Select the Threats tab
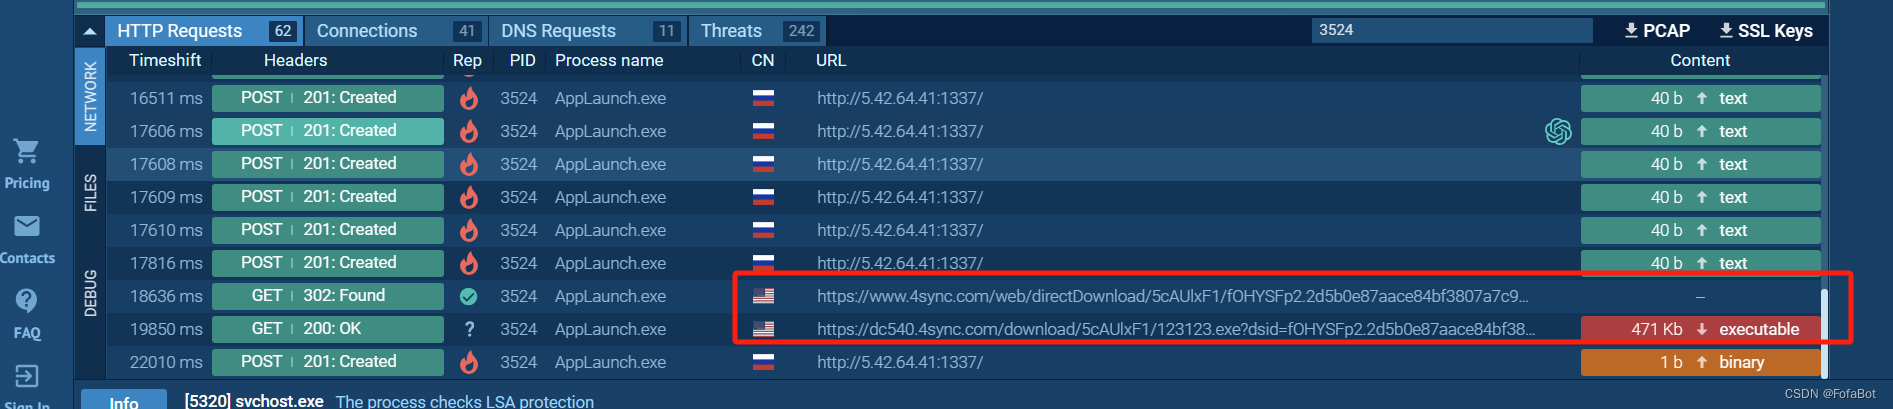Image resolution: width=1893 pixels, height=409 pixels. coord(758,31)
